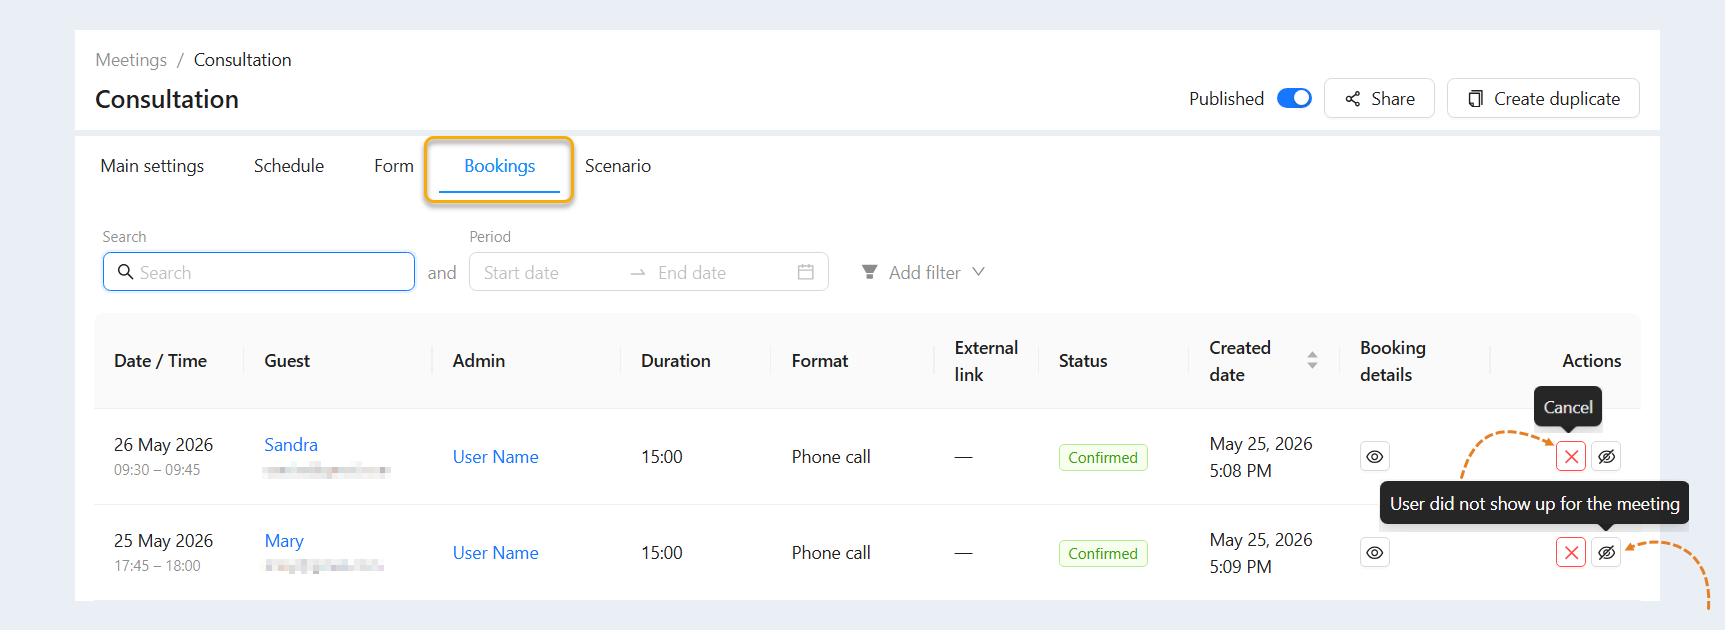
Task: Open the calendar icon in Period field
Action: [x=805, y=272]
